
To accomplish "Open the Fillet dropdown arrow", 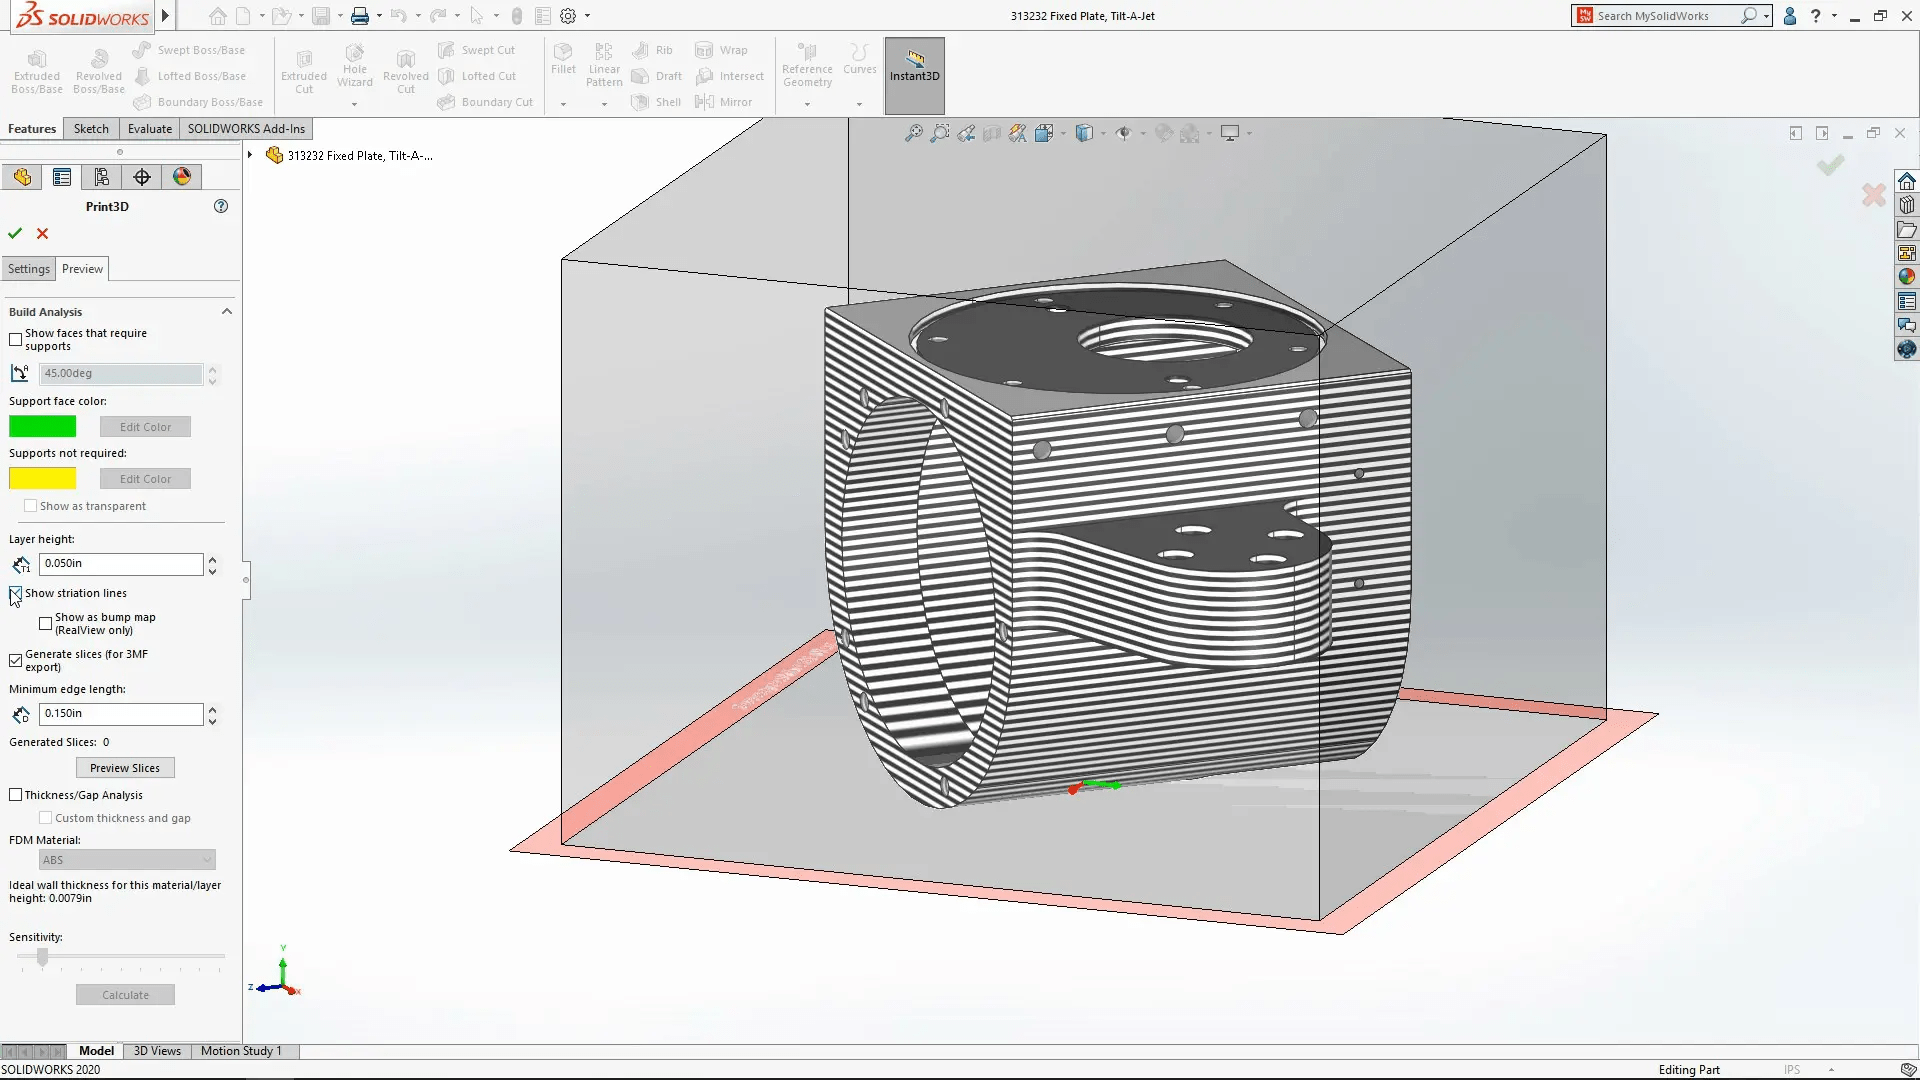I will coord(563,104).
